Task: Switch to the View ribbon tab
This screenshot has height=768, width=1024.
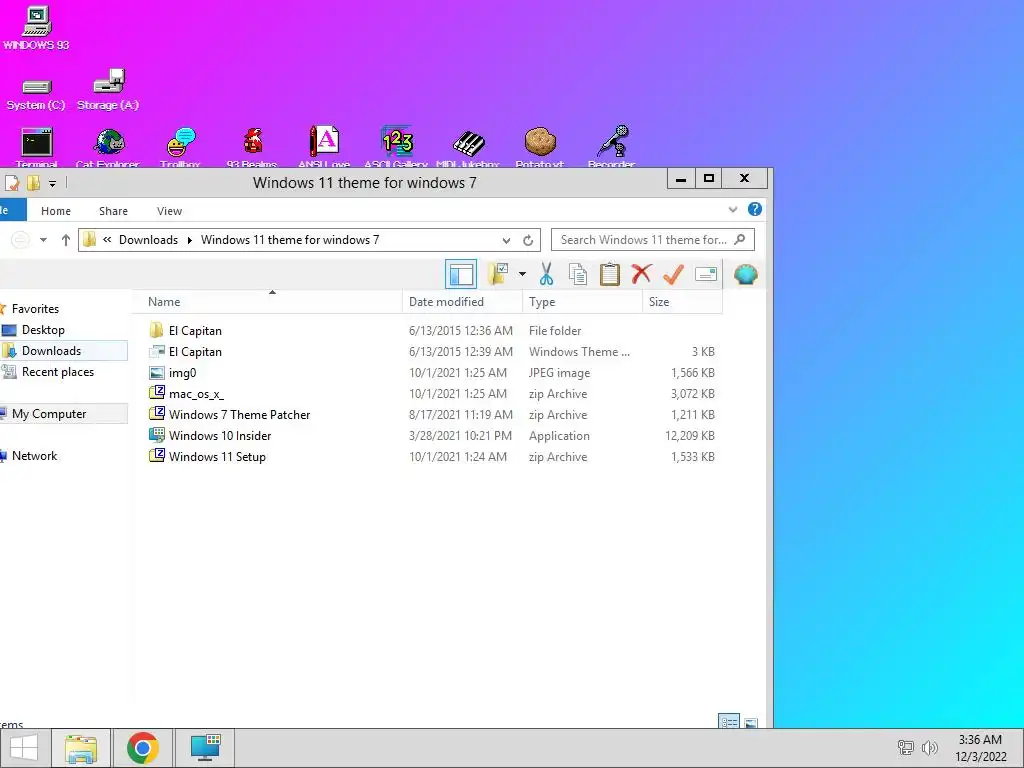Action: (x=169, y=211)
